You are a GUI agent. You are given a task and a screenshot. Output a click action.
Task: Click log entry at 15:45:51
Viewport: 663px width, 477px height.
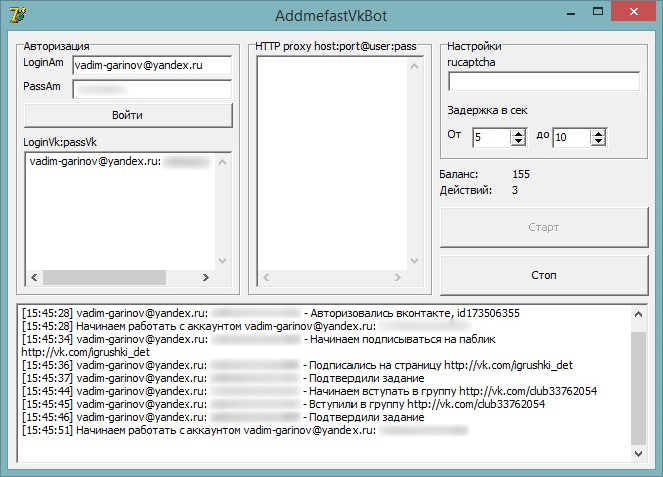245,430
